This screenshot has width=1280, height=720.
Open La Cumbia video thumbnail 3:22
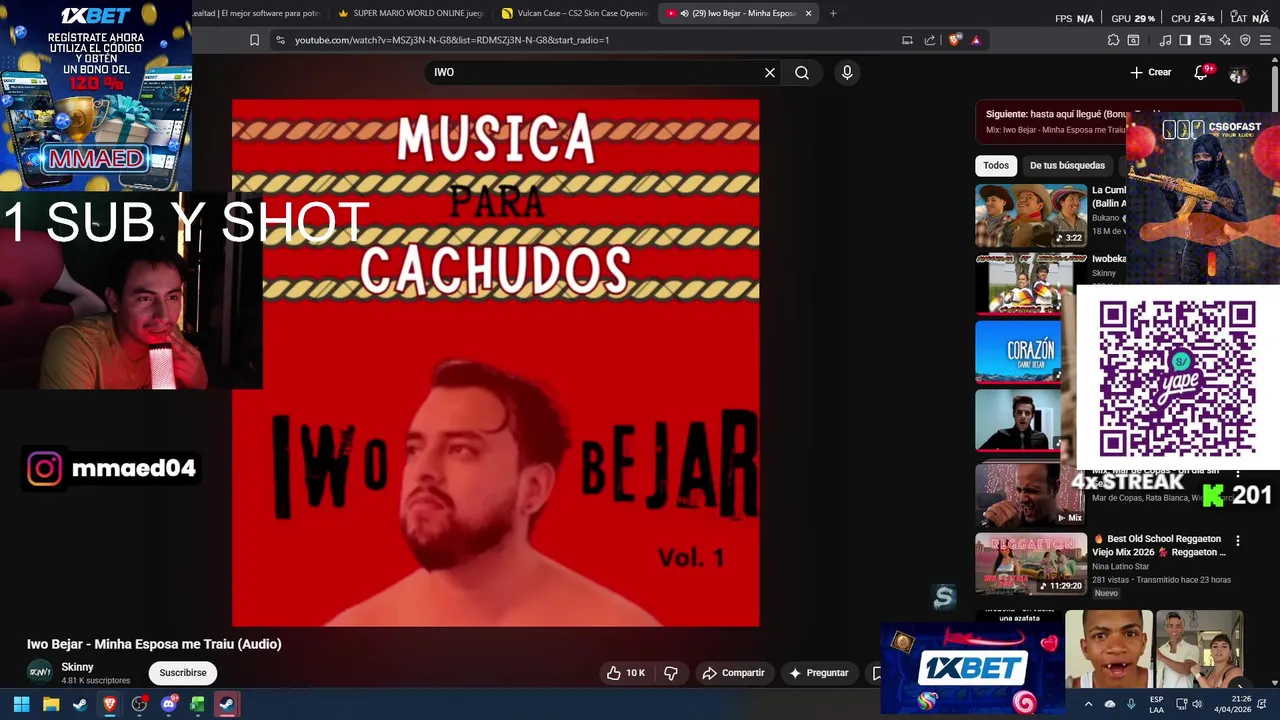click(1031, 216)
